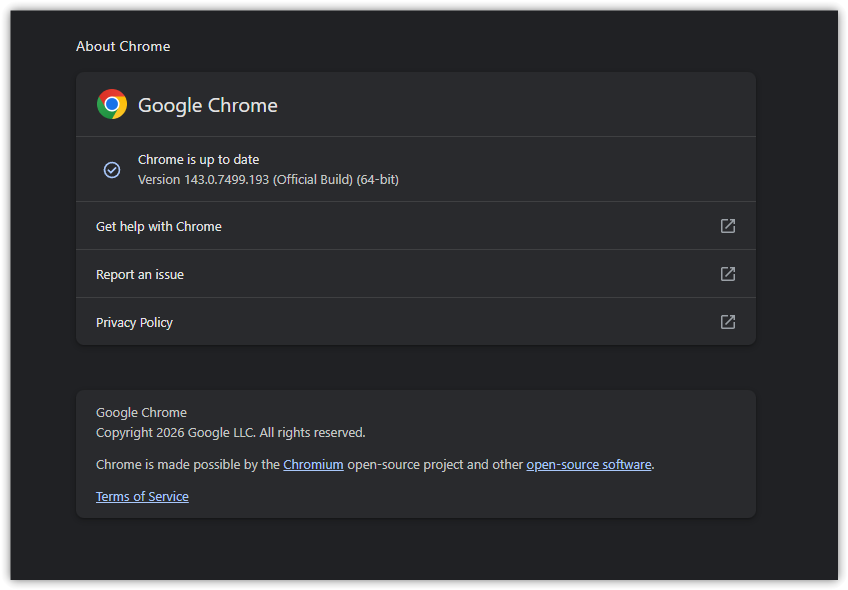Click the About Chrome page heading
The width and height of the screenshot is (848, 590).
click(123, 47)
